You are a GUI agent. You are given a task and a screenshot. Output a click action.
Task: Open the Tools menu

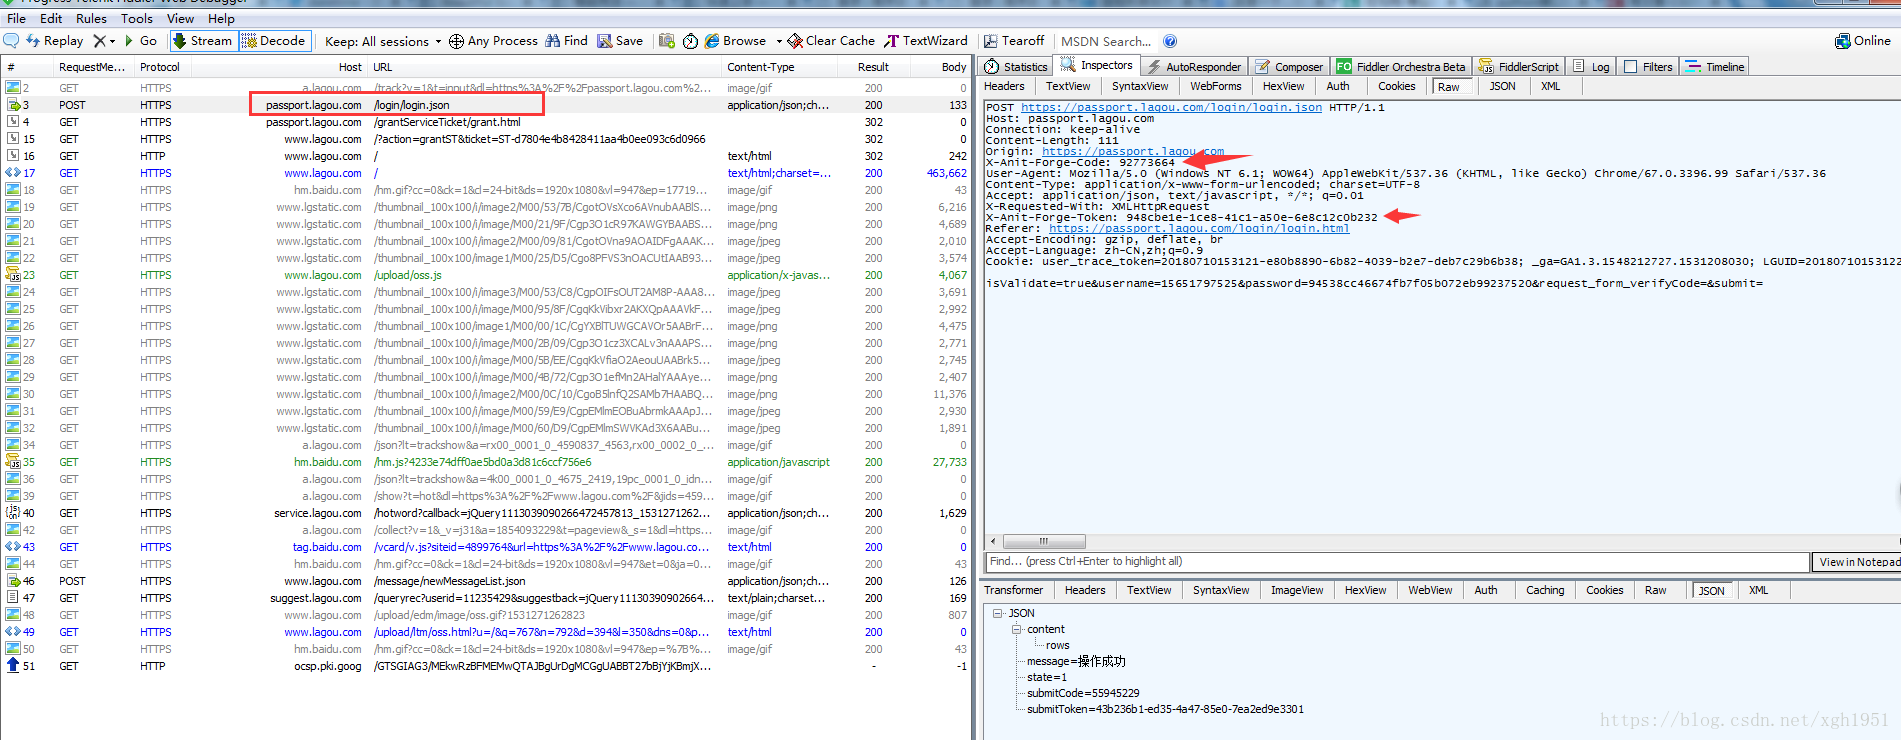pos(137,18)
